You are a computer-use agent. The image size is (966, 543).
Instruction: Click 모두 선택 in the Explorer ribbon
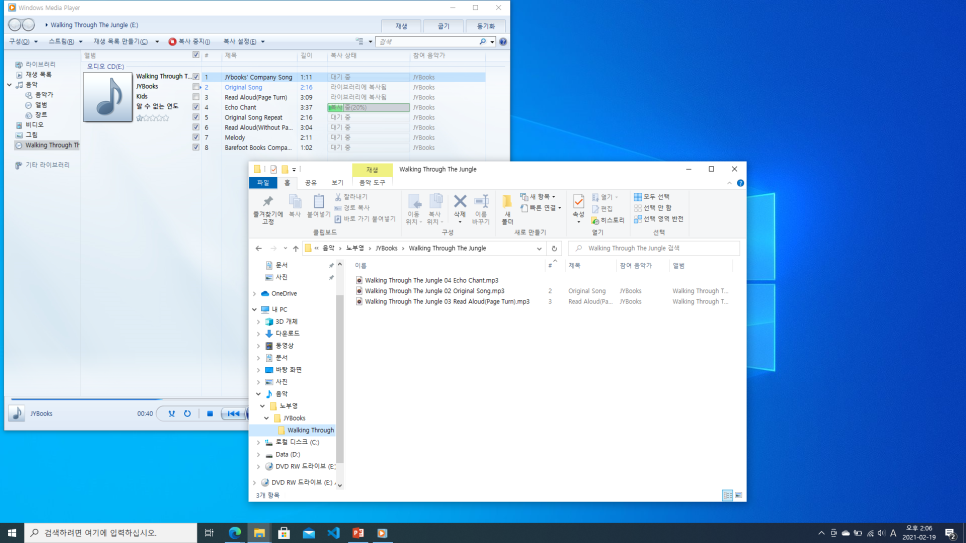652,197
